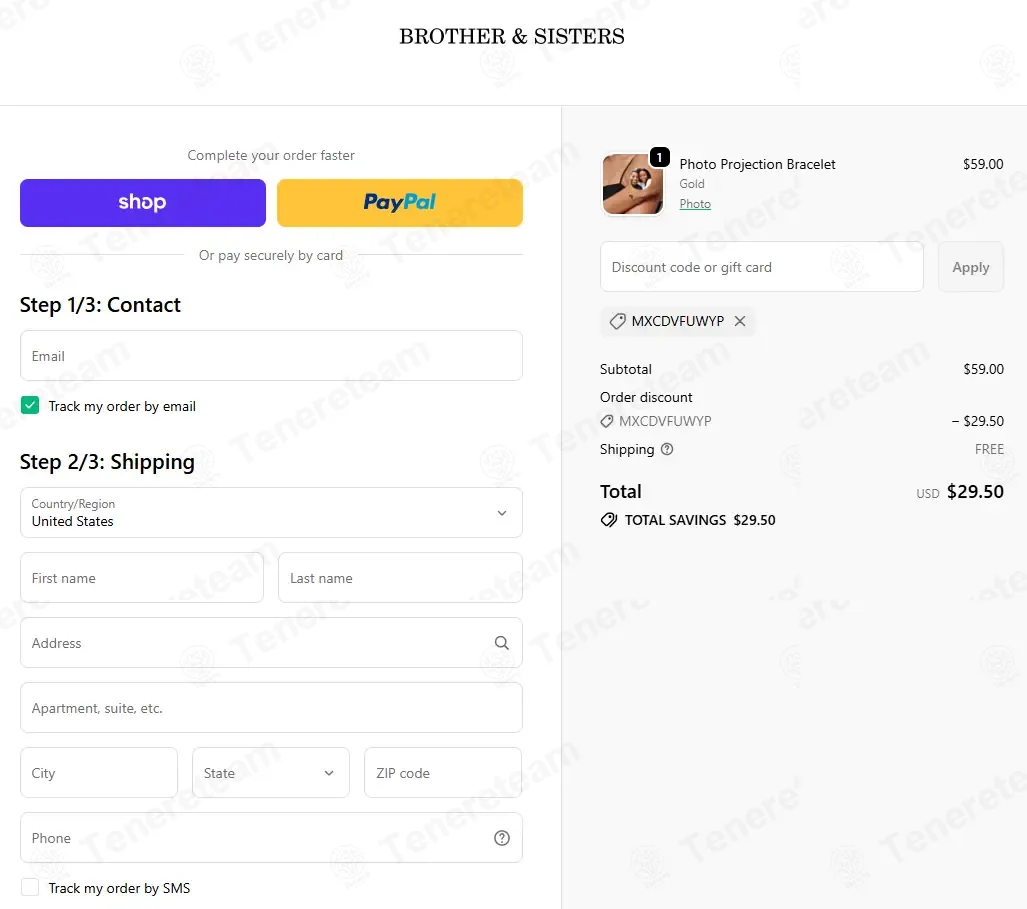1027x909 pixels.
Task: Check out using PayPal button
Action: (400, 203)
